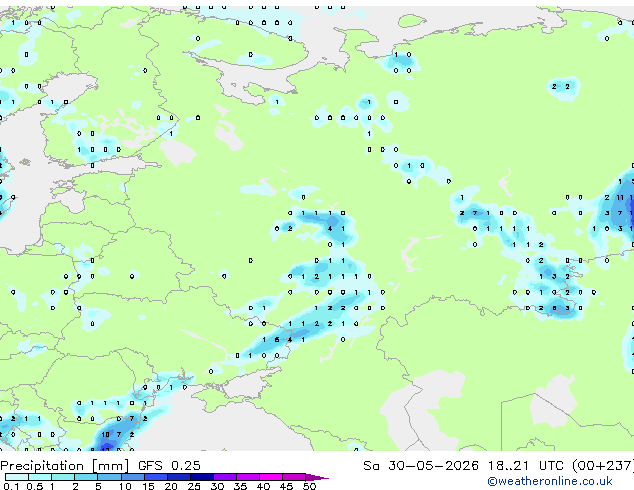Click the 2–5 mm legend color swatch

(x=86, y=477)
